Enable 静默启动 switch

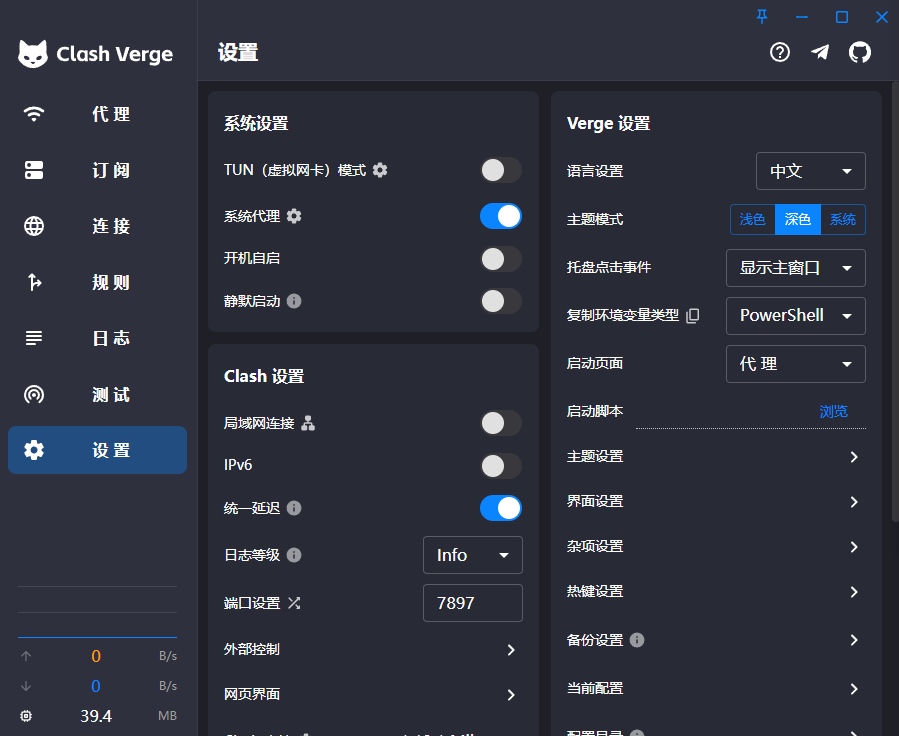click(x=501, y=302)
